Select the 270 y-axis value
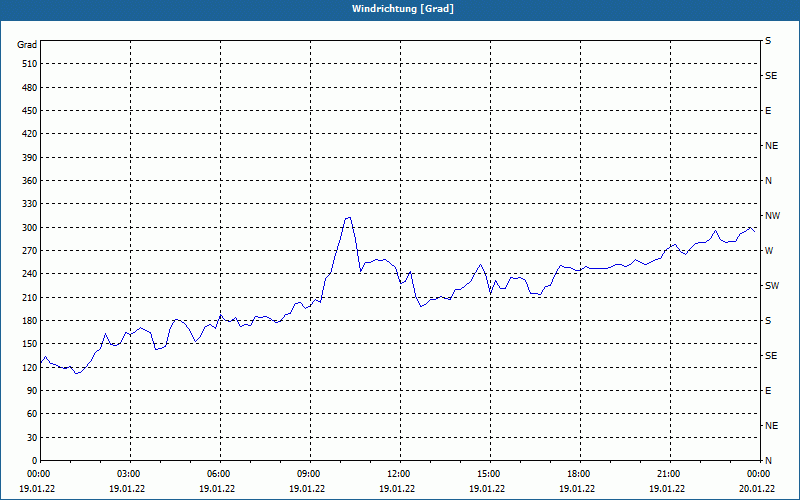The width and height of the screenshot is (800, 500). 30,251
